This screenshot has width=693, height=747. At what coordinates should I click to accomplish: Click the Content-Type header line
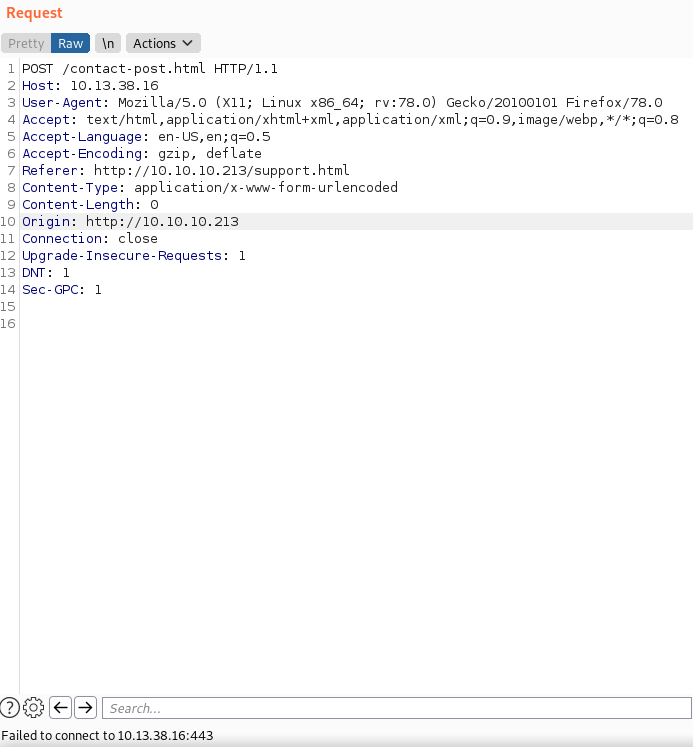[x=210, y=188]
